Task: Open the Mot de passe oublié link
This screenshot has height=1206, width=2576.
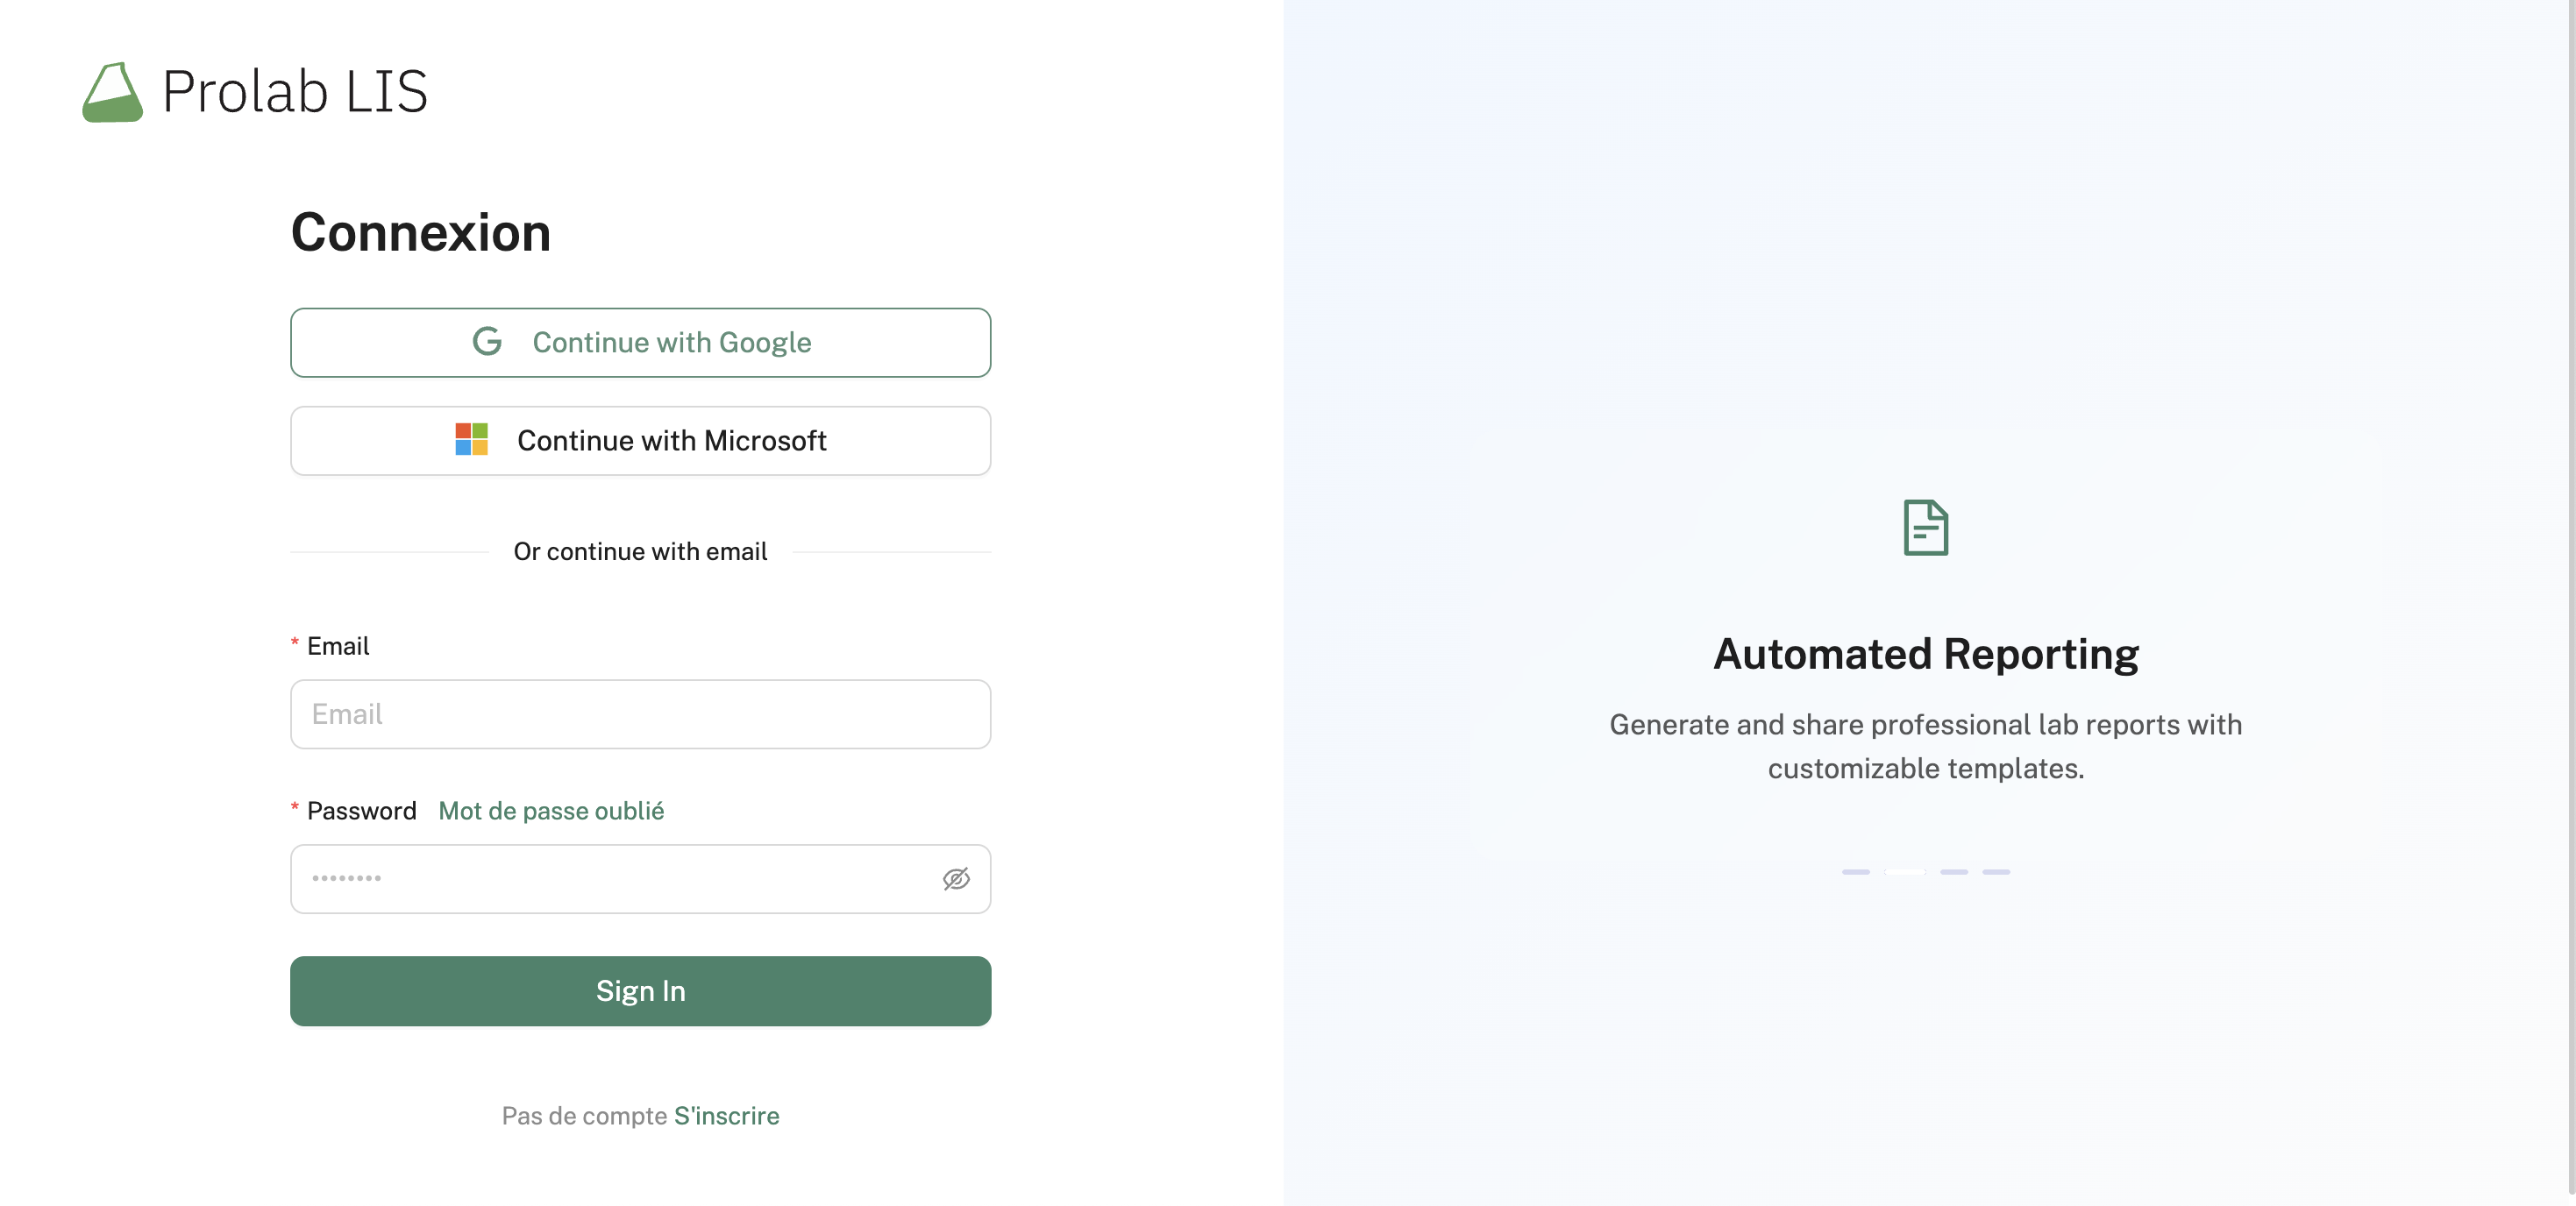Action: [x=551, y=810]
